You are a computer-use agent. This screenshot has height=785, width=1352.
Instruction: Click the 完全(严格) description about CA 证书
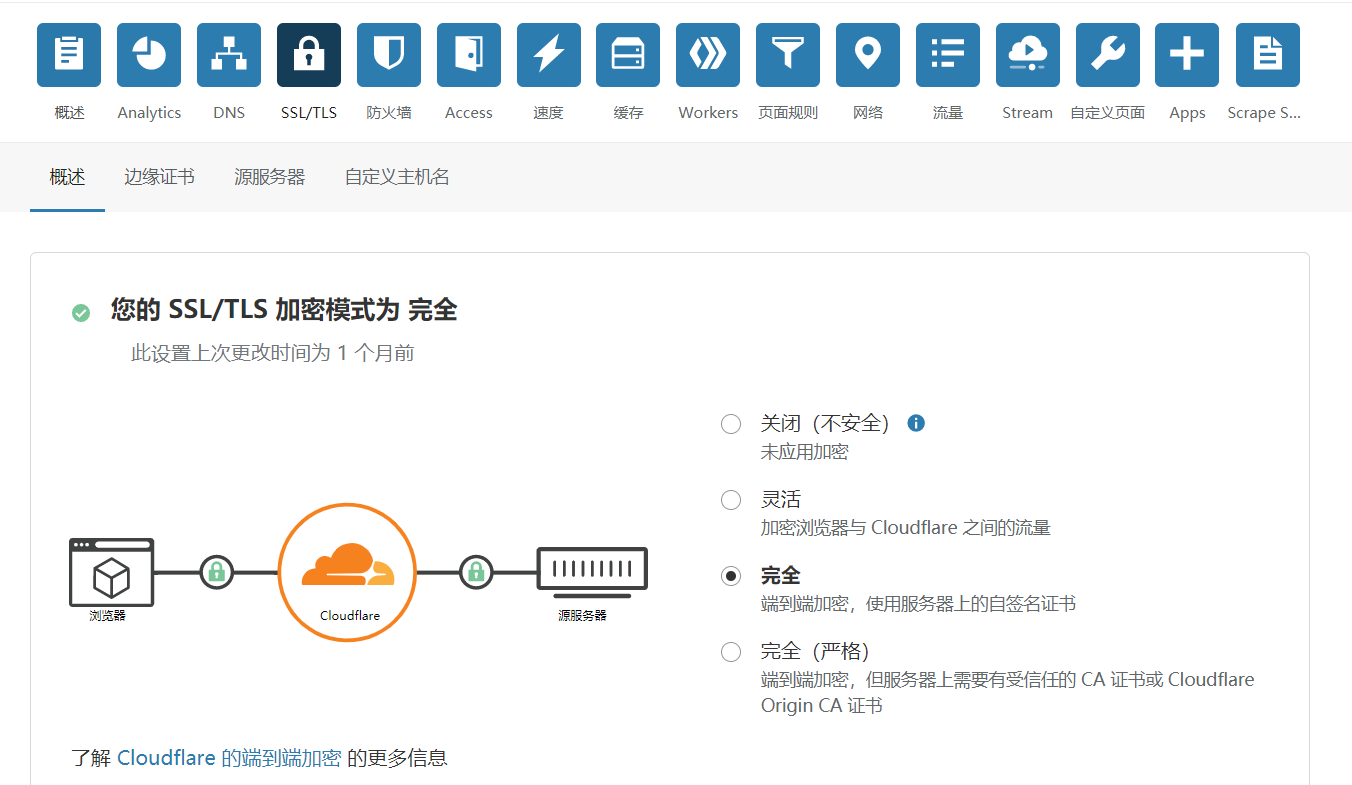click(x=1008, y=693)
